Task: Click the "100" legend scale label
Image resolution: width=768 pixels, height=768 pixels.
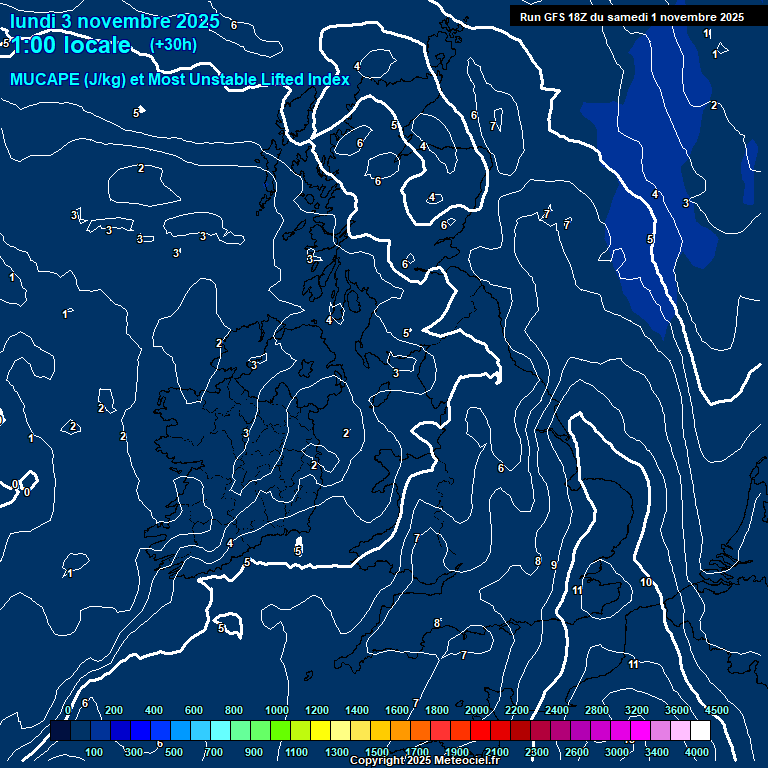Action: click(94, 752)
